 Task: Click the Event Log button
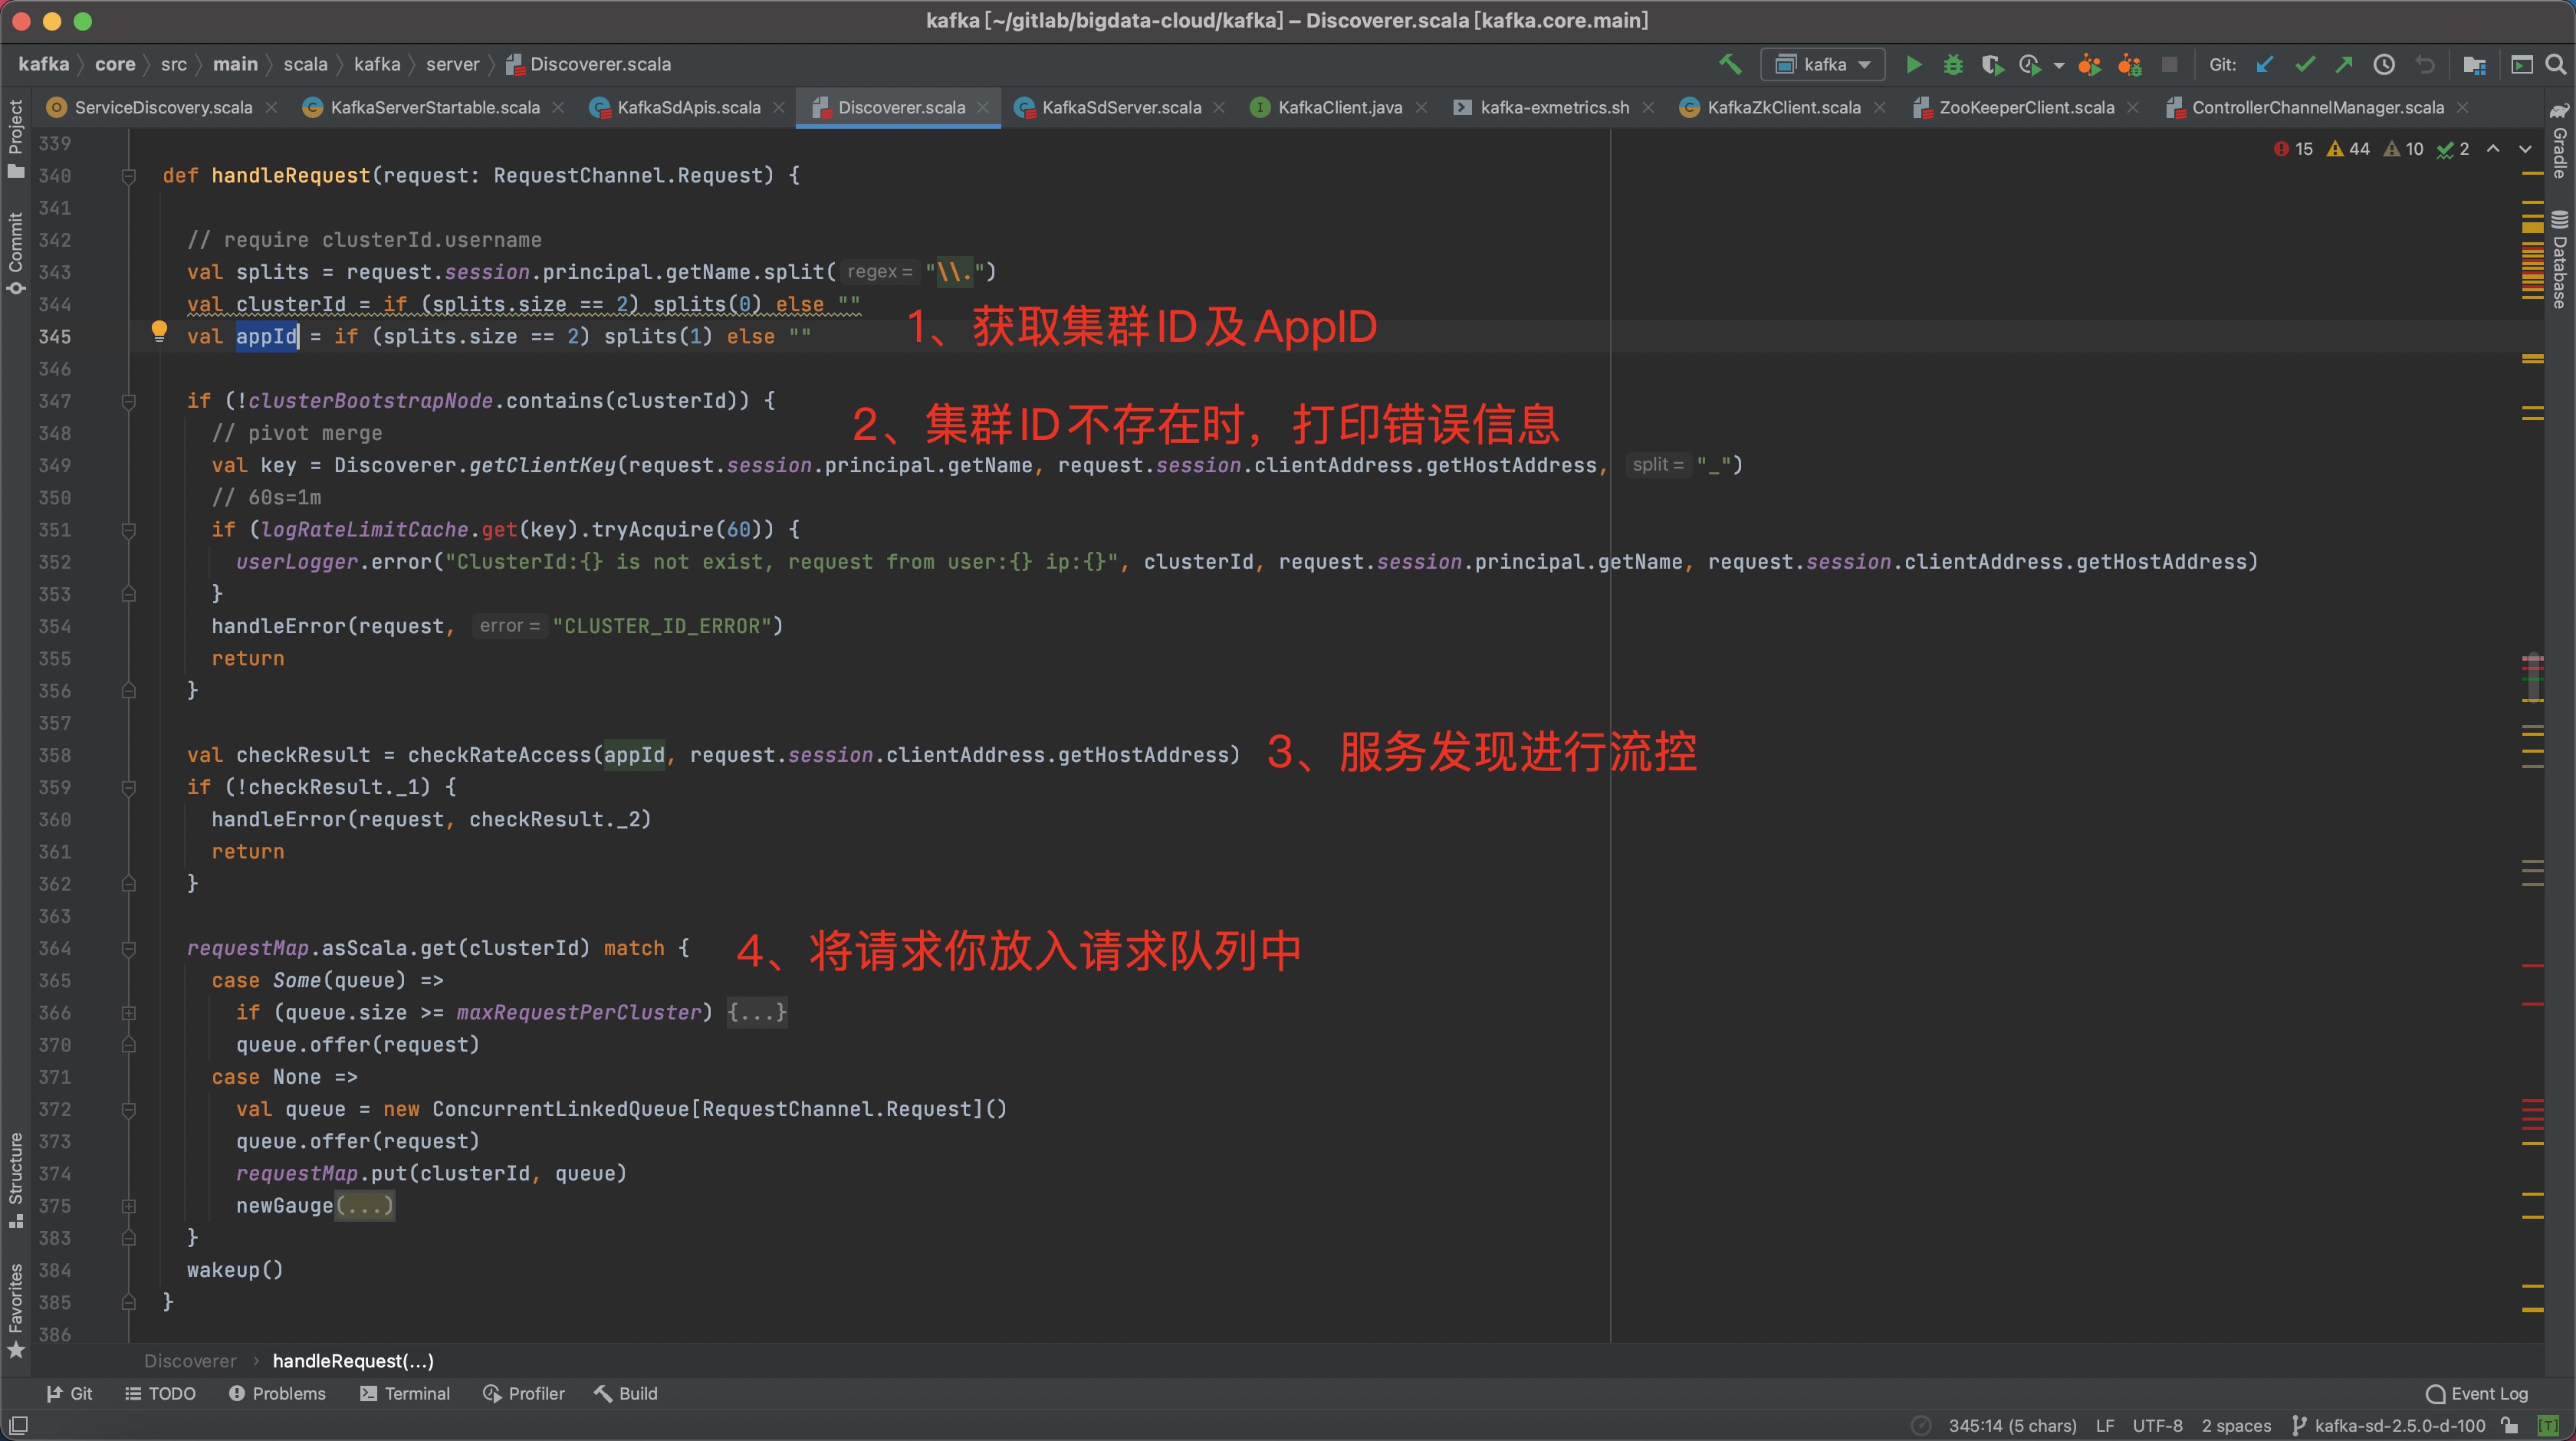(x=2477, y=1393)
